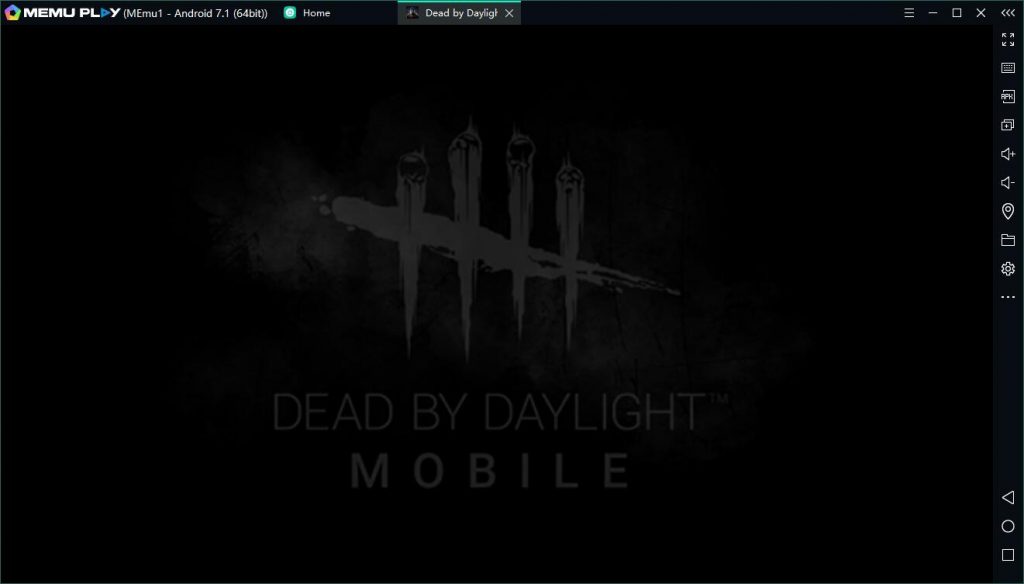Open the multi-instance manager icon
Image resolution: width=1024 pixels, height=584 pixels.
pos(1008,125)
